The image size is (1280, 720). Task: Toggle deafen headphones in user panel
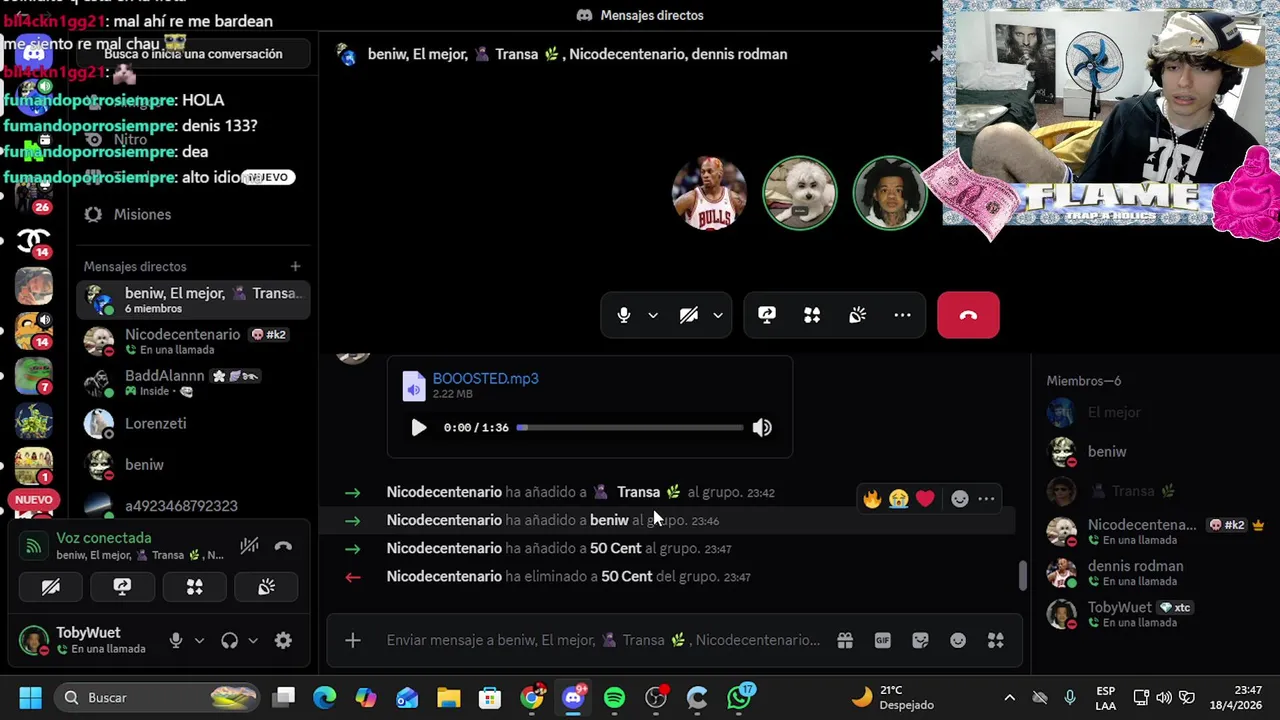pos(230,641)
